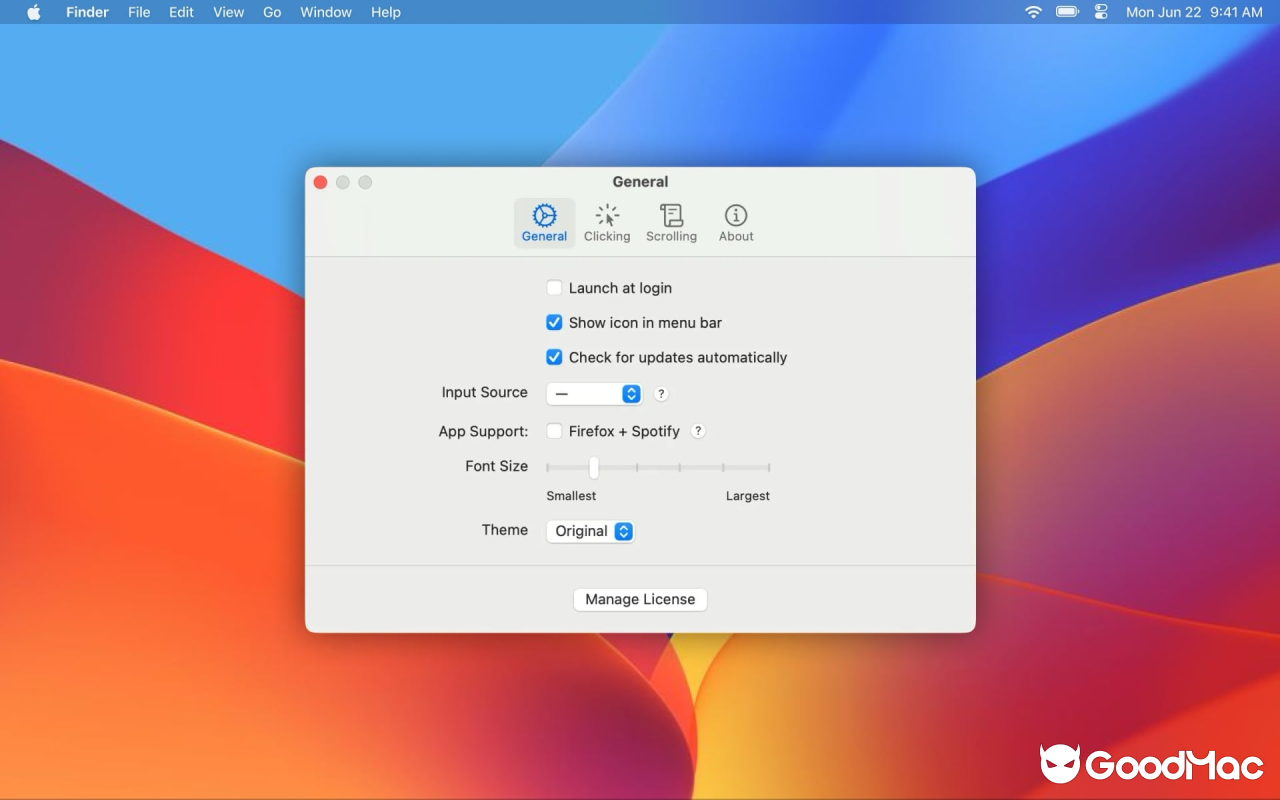
Task: Click the 'Largest' font size label
Action: click(748, 496)
